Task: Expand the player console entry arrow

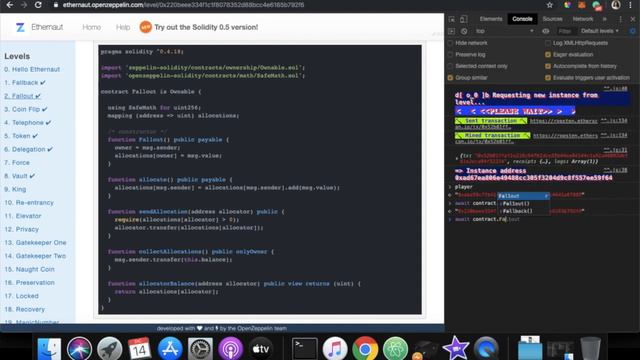Action: 450,187
